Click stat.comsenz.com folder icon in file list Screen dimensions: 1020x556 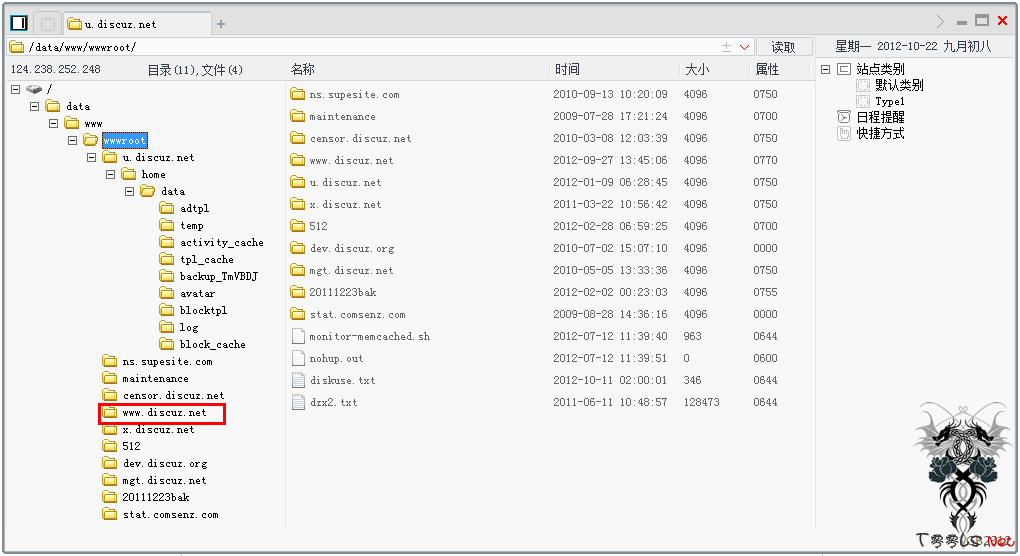298,314
